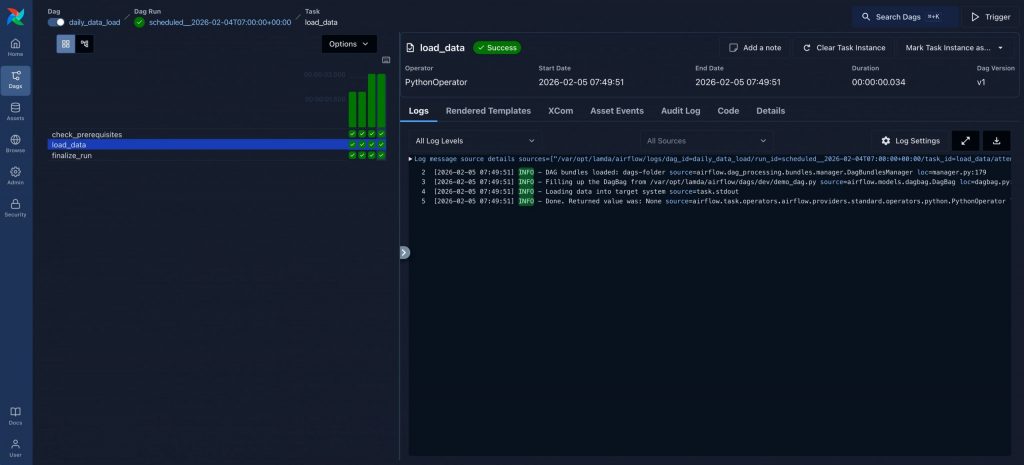Click the keyboard shortcuts icon above grid
This screenshot has height=465, width=1024.
(386, 60)
